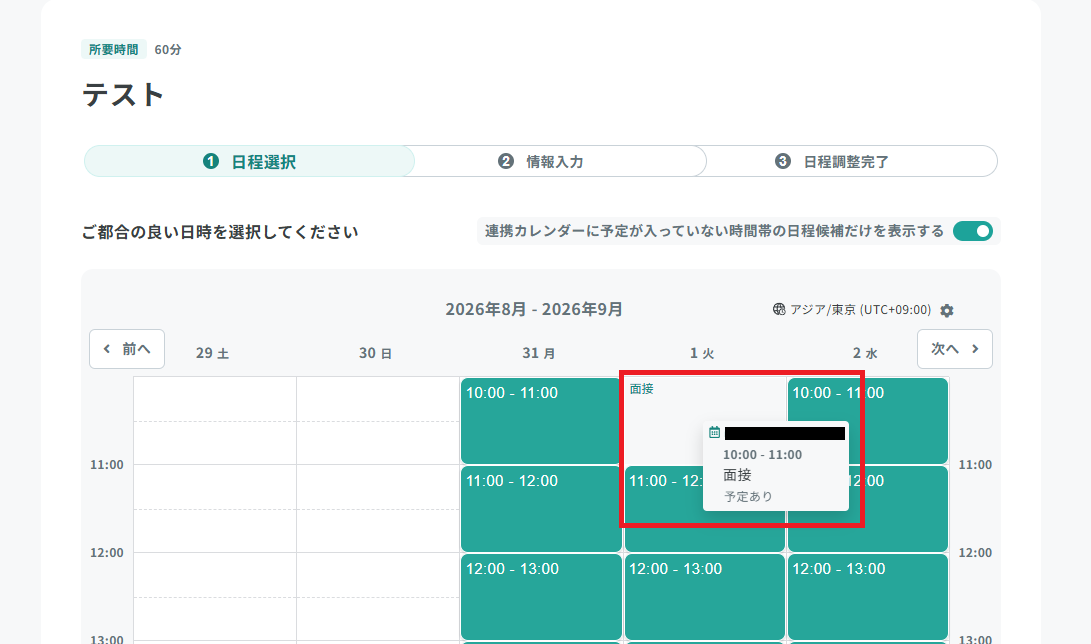Pick Monday 31 slot 12:00 - 13:00
1091x644 pixels.
[x=541, y=597]
